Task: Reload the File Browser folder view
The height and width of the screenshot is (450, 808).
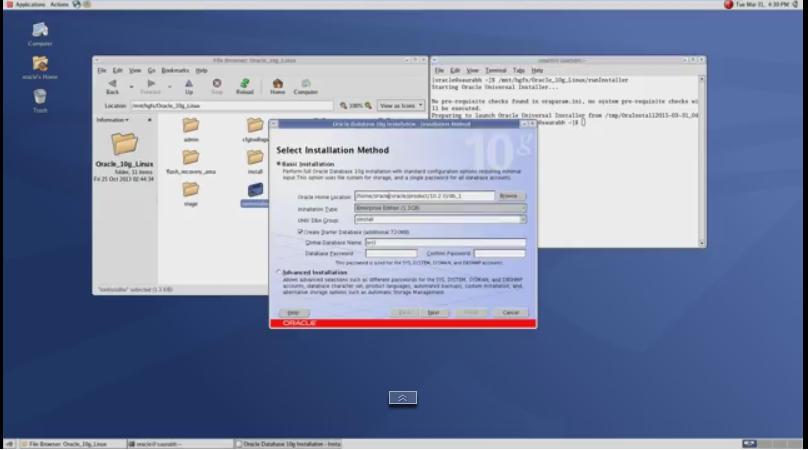Action: (x=245, y=86)
